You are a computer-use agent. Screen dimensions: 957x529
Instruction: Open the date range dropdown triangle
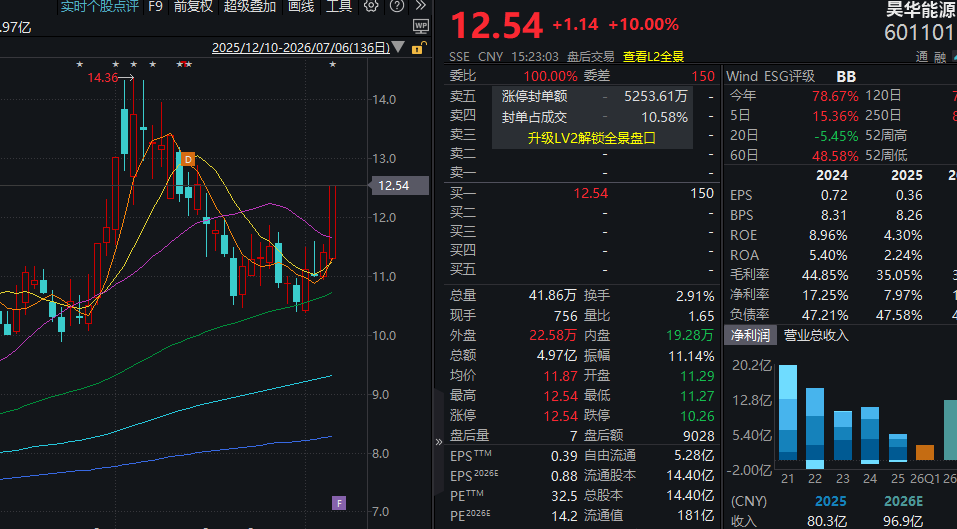[x=398, y=47]
